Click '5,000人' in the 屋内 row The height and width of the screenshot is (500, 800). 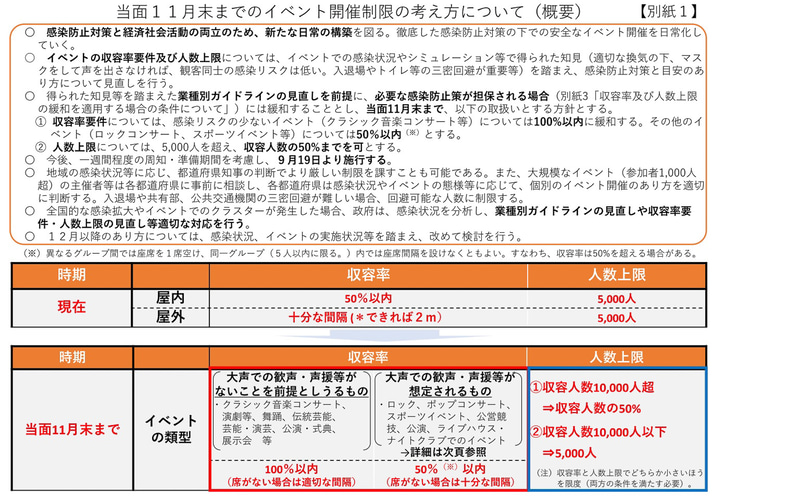point(616,298)
